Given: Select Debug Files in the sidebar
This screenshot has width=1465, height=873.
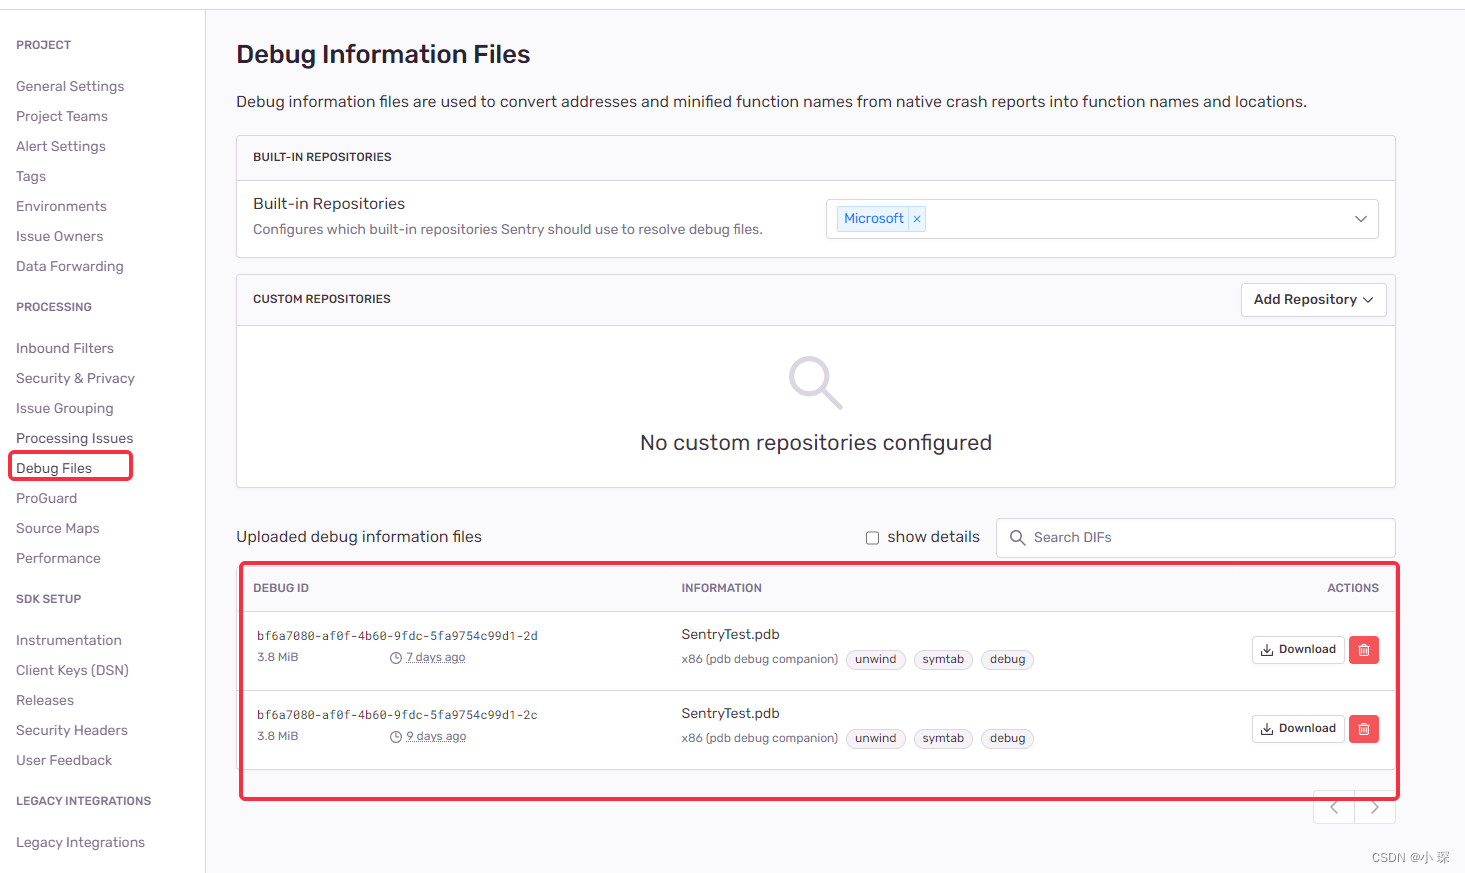Looking at the screenshot, I should click(54, 468).
